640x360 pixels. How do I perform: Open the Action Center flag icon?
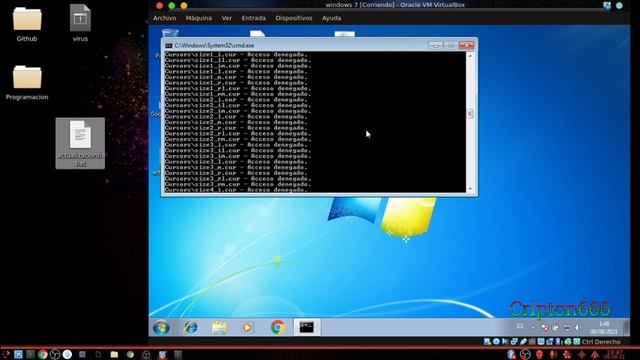[x=545, y=327]
